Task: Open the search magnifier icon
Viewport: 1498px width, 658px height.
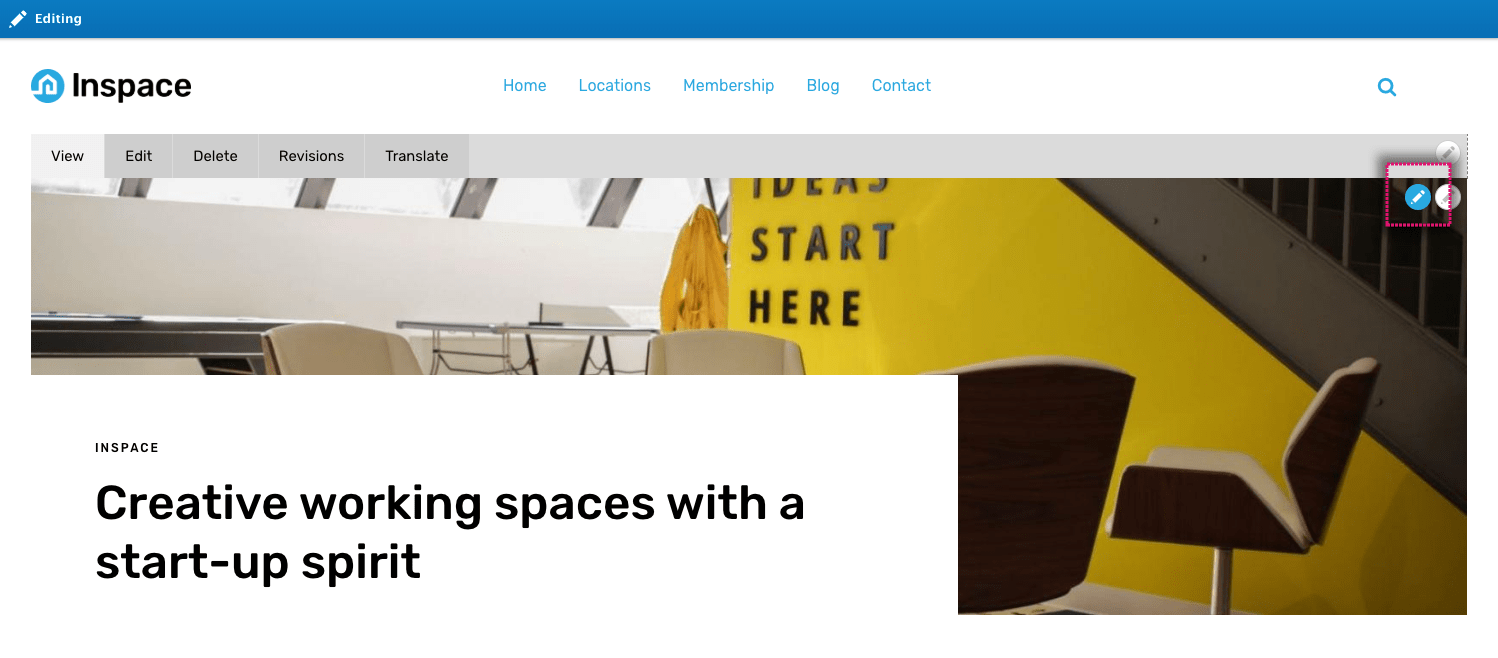Action: [1387, 87]
